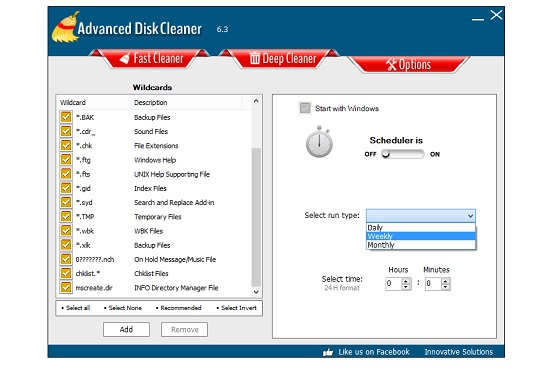Click the Add wildcard button

pos(126,329)
